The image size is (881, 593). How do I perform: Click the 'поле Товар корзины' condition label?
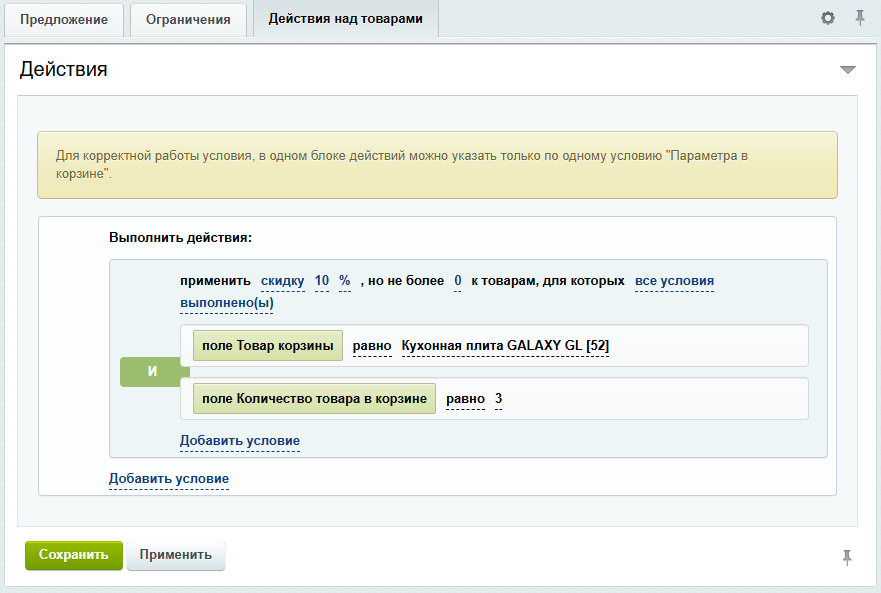point(268,346)
